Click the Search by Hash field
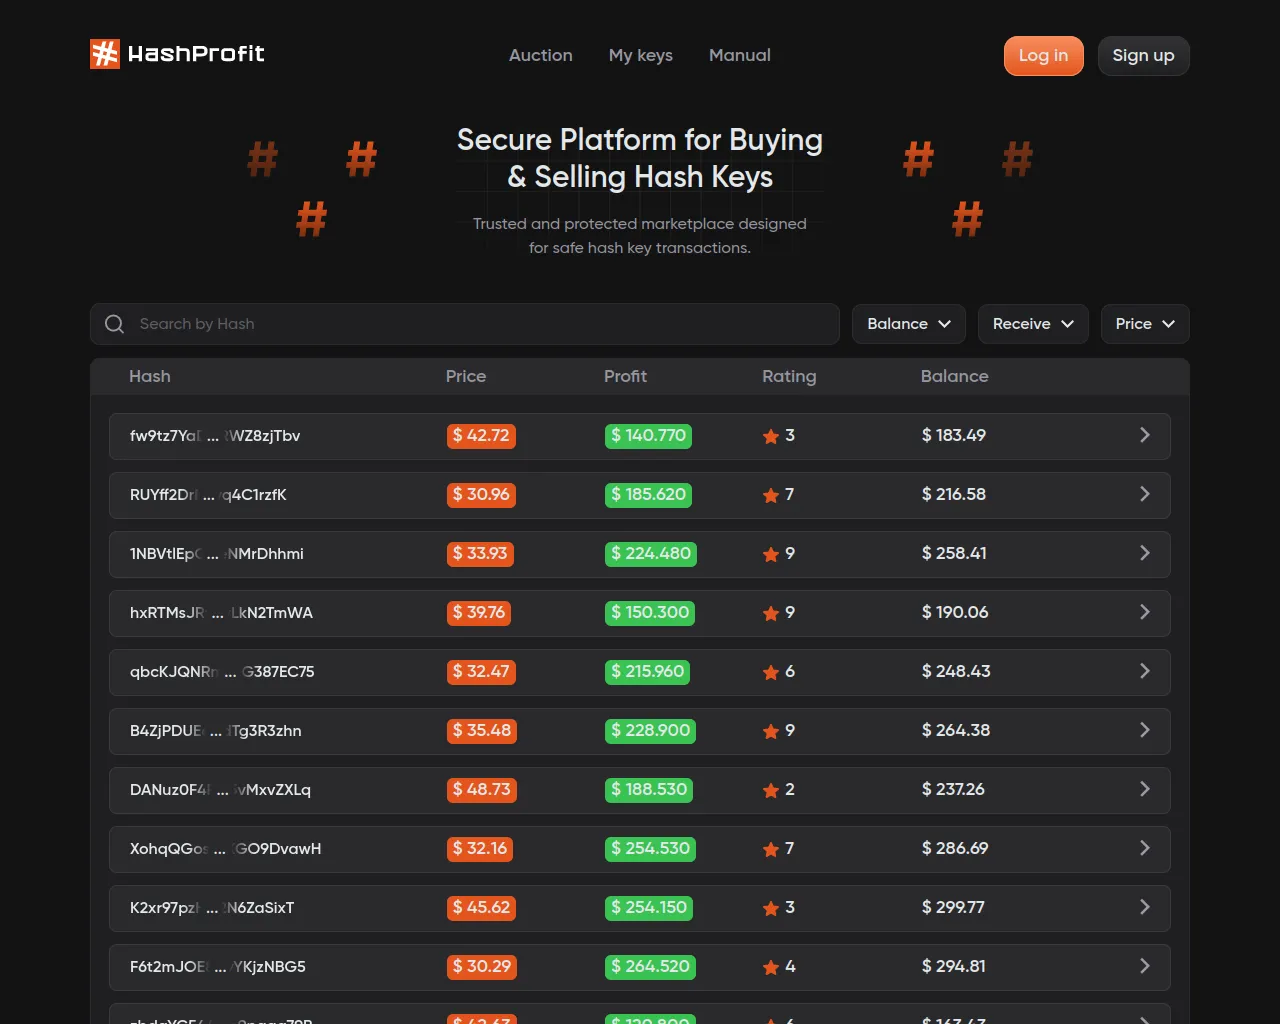Image resolution: width=1280 pixels, height=1024 pixels. (x=480, y=324)
